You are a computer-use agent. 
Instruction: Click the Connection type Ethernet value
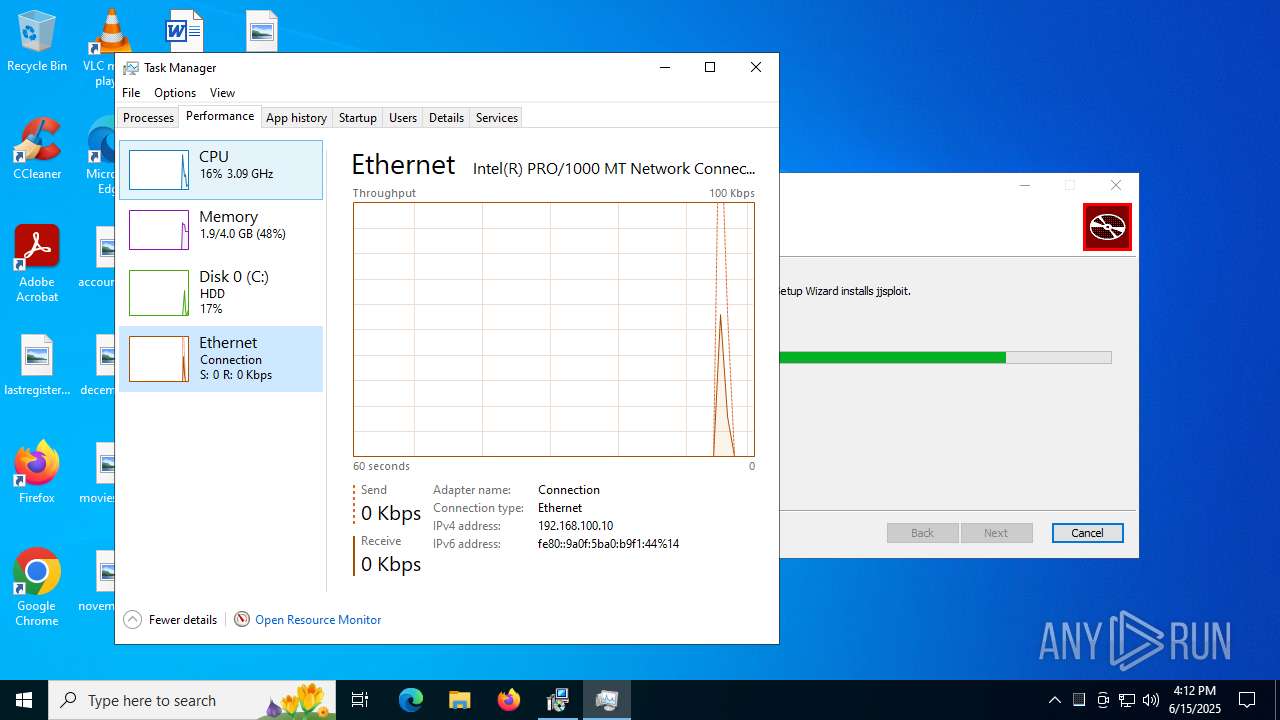pos(560,508)
